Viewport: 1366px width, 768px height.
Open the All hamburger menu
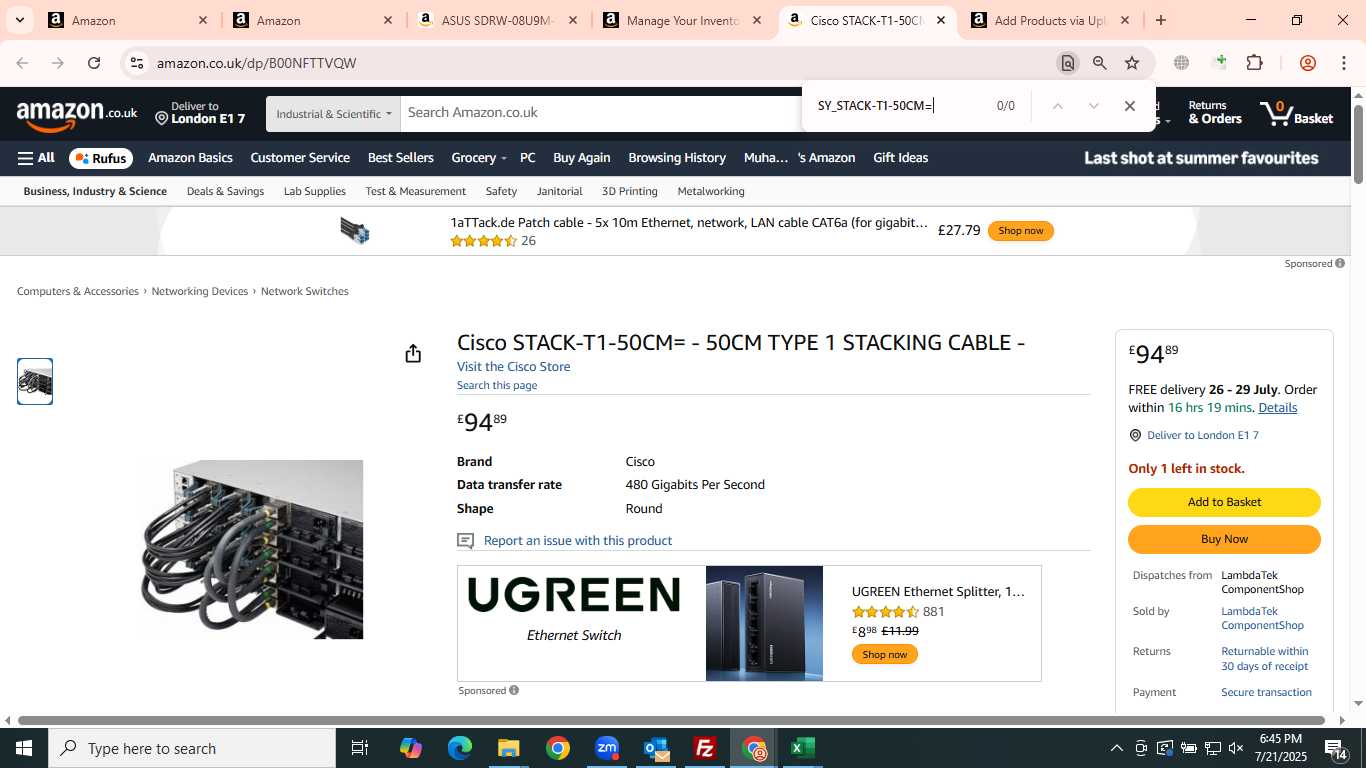tap(36, 158)
